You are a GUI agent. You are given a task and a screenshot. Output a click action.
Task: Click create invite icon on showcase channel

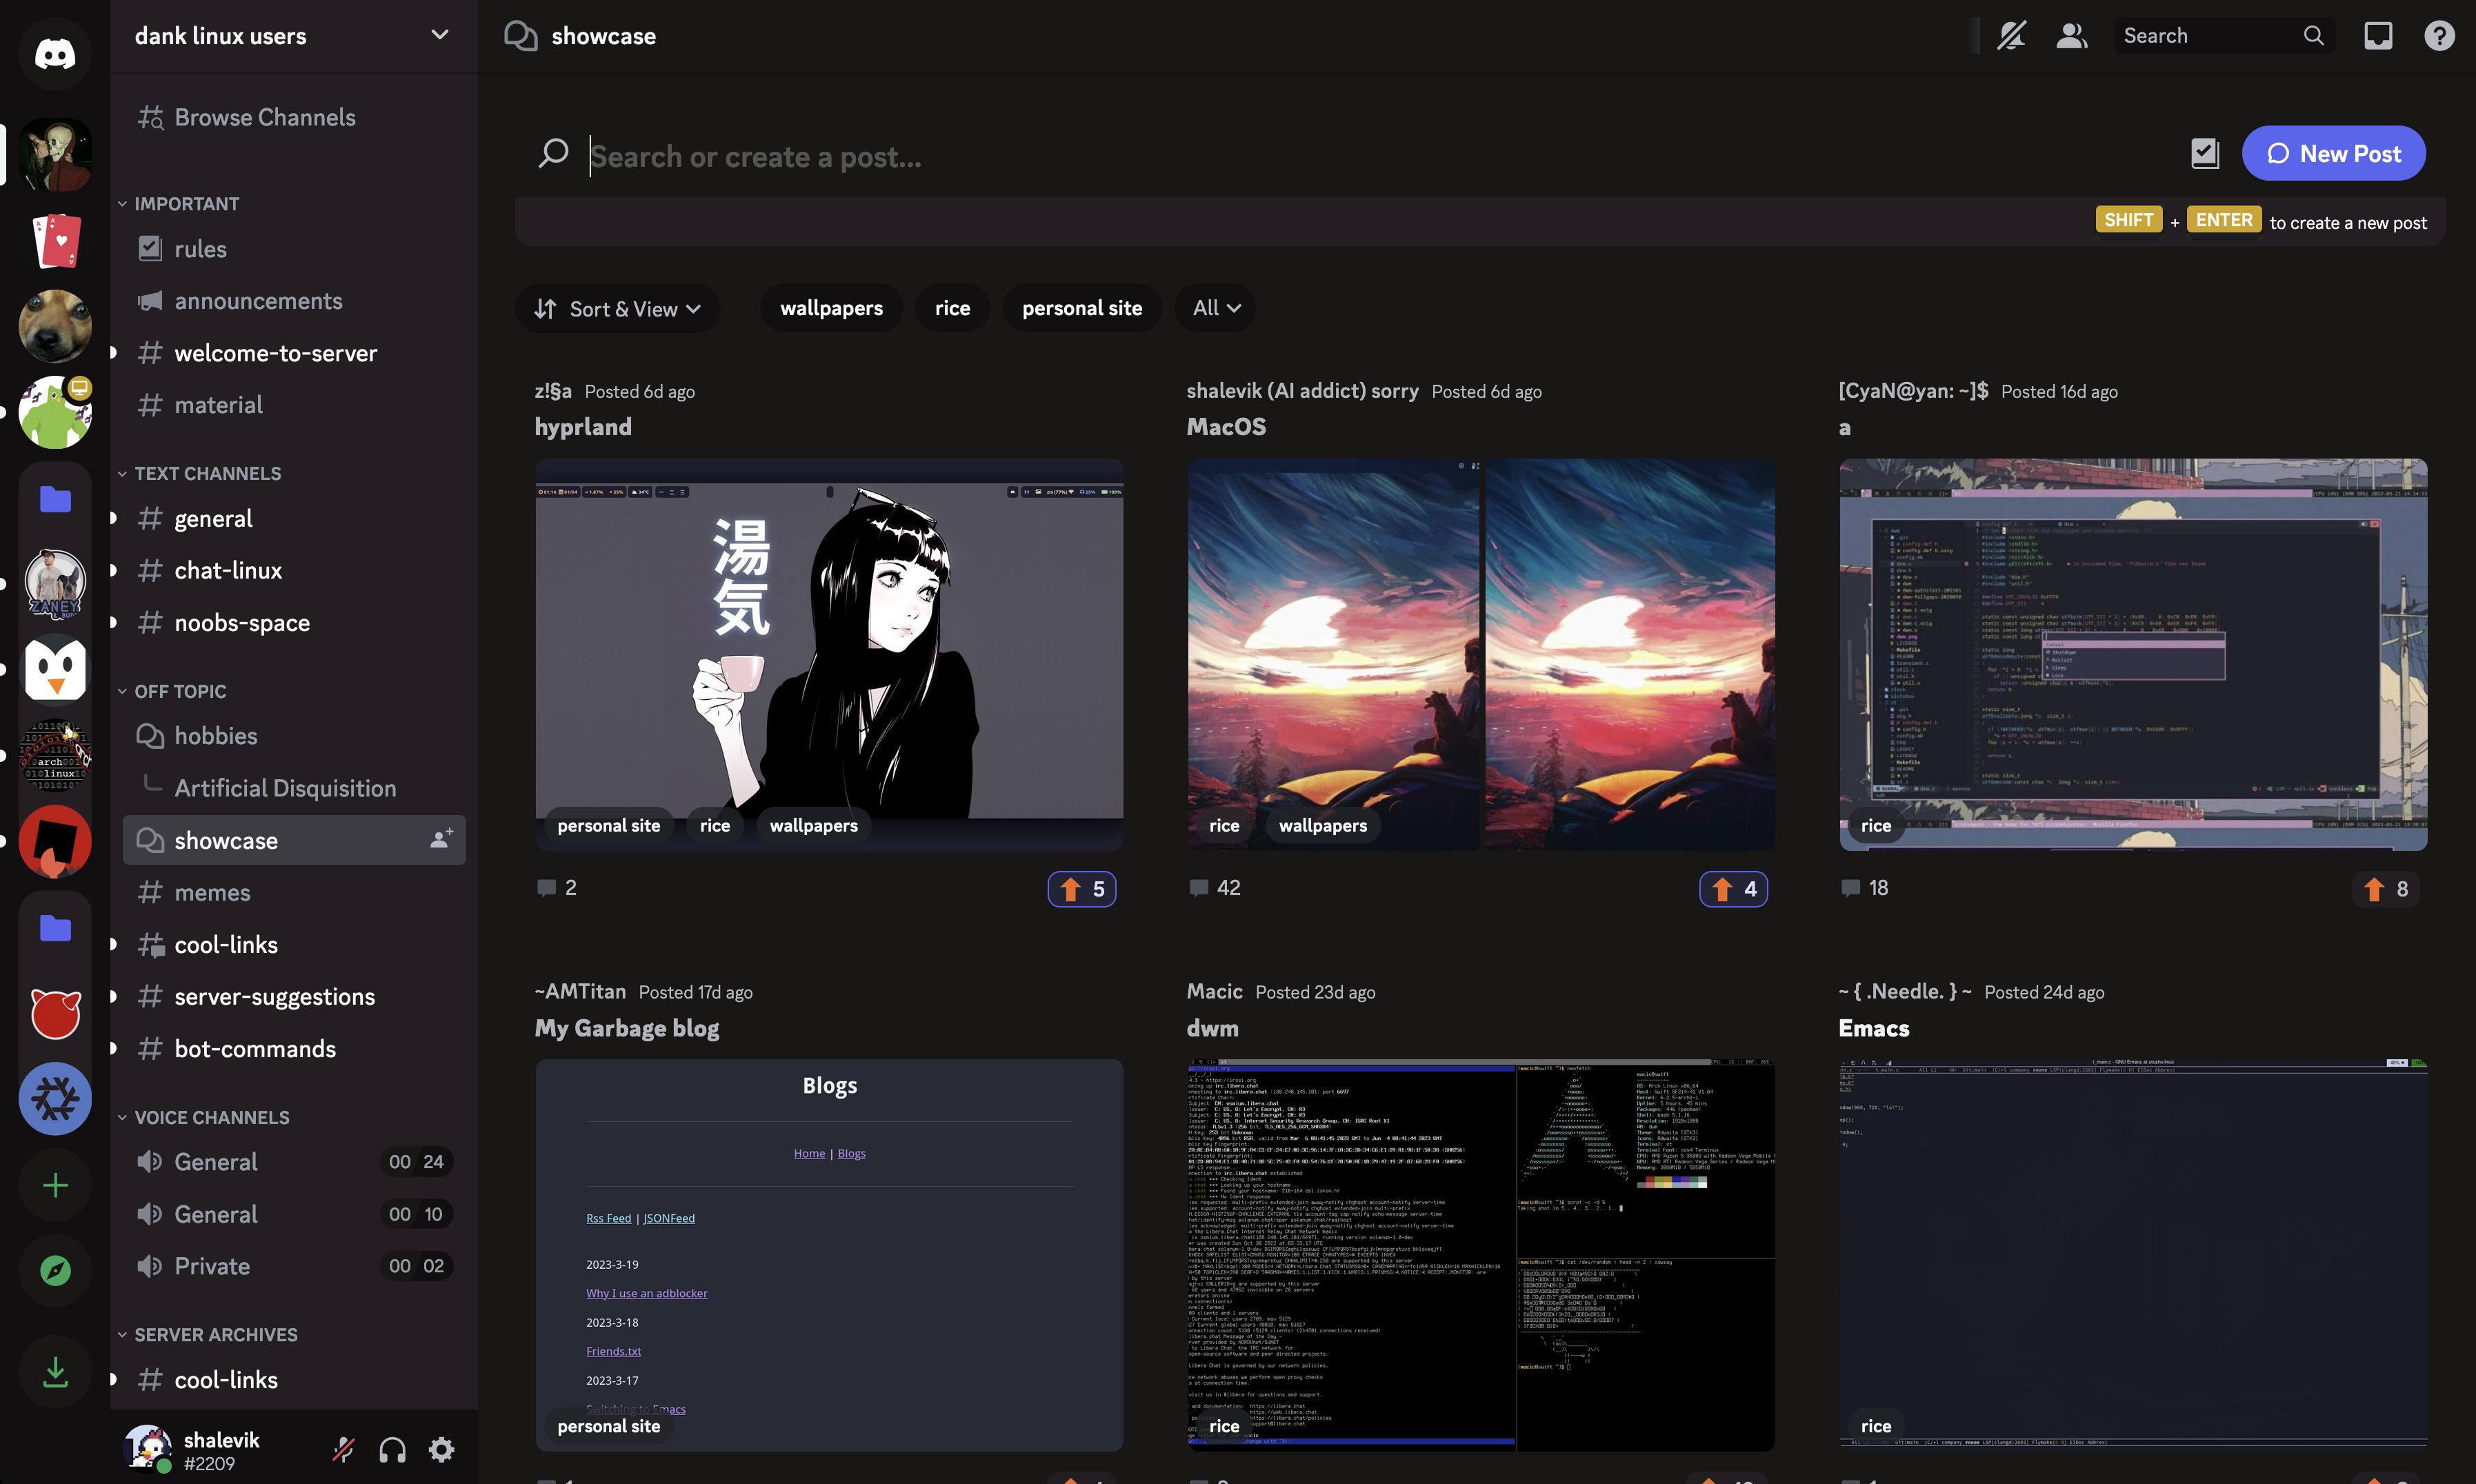point(441,839)
